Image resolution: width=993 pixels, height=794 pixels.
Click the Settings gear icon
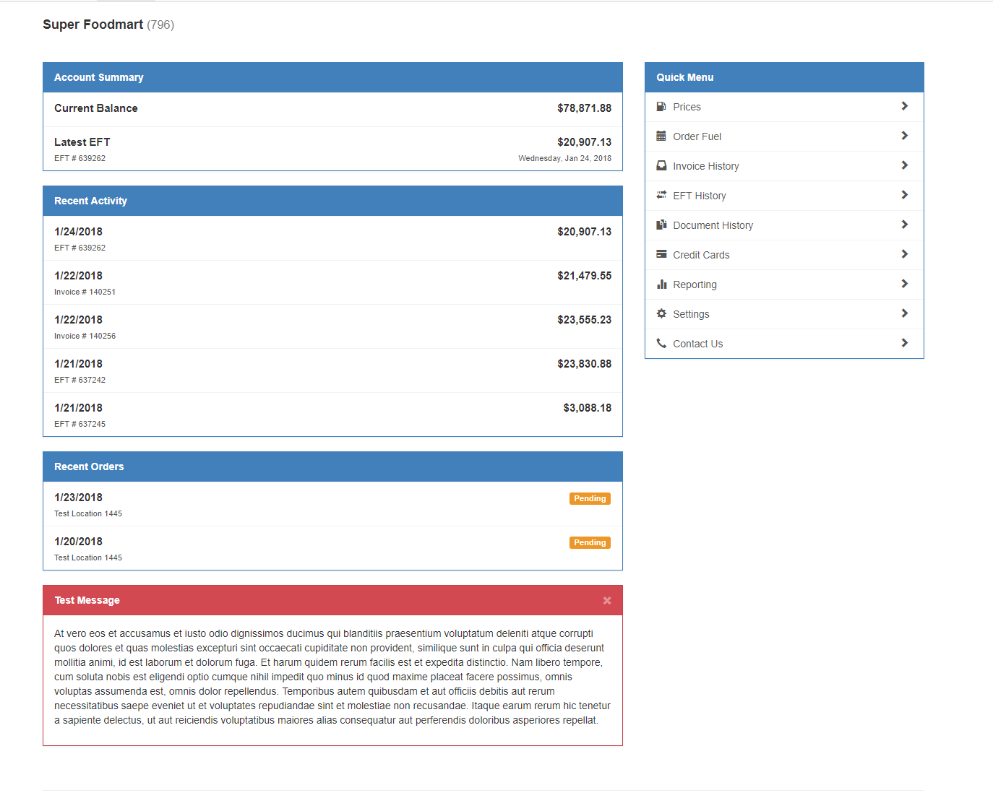[661, 313]
